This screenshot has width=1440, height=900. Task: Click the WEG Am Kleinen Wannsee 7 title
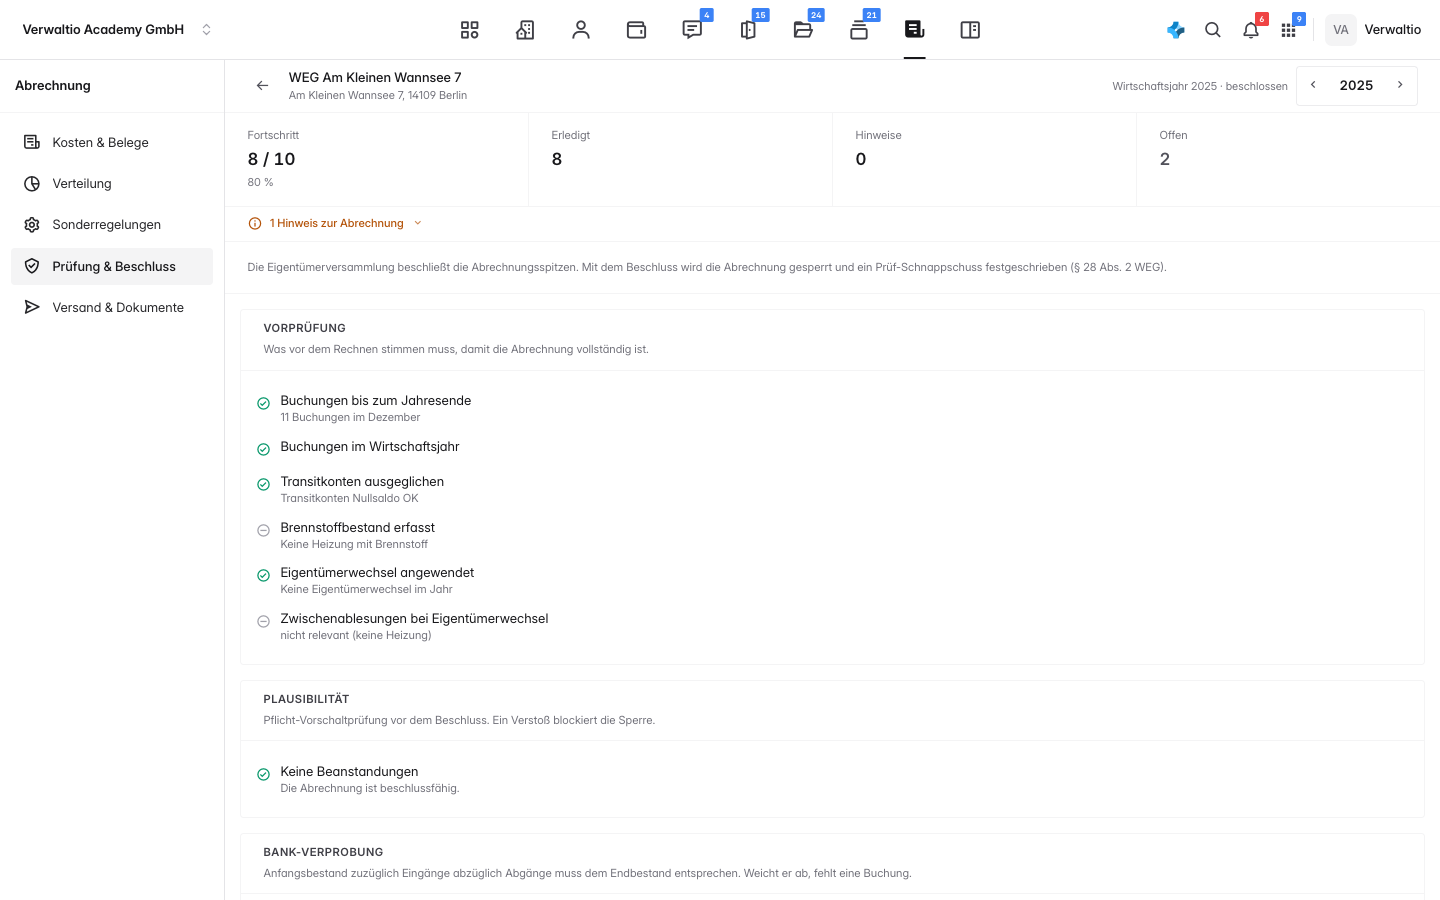(x=375, y=77)
